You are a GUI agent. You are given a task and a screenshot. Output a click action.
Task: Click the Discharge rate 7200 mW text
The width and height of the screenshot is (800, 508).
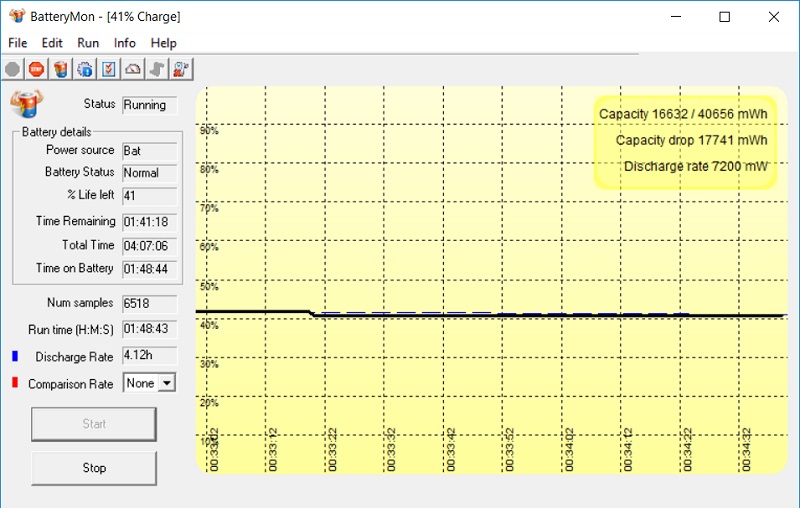point(695,166)
